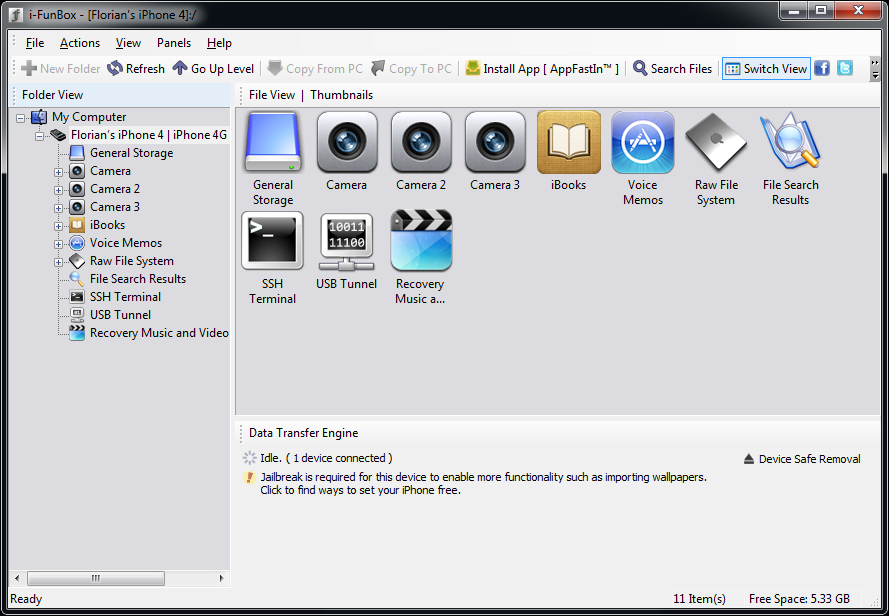Click Device Safe Removal

click(x=802, y=459)
